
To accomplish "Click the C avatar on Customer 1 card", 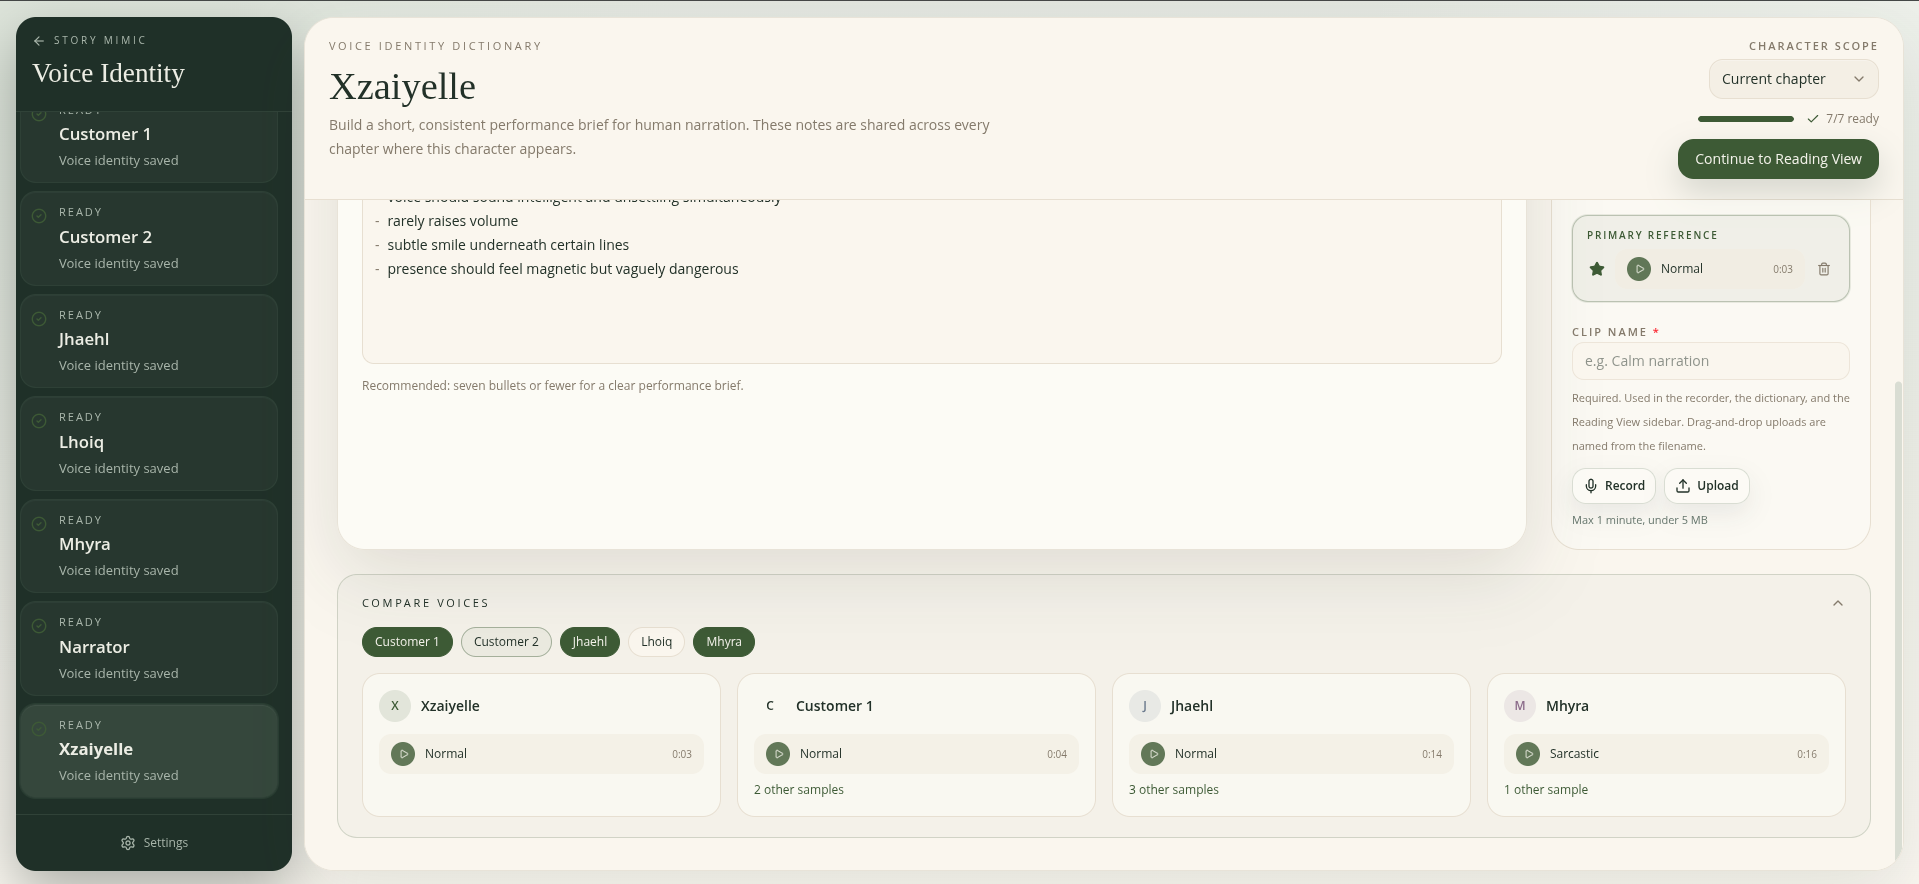I will pyautogui.click(x=770, y=706).
